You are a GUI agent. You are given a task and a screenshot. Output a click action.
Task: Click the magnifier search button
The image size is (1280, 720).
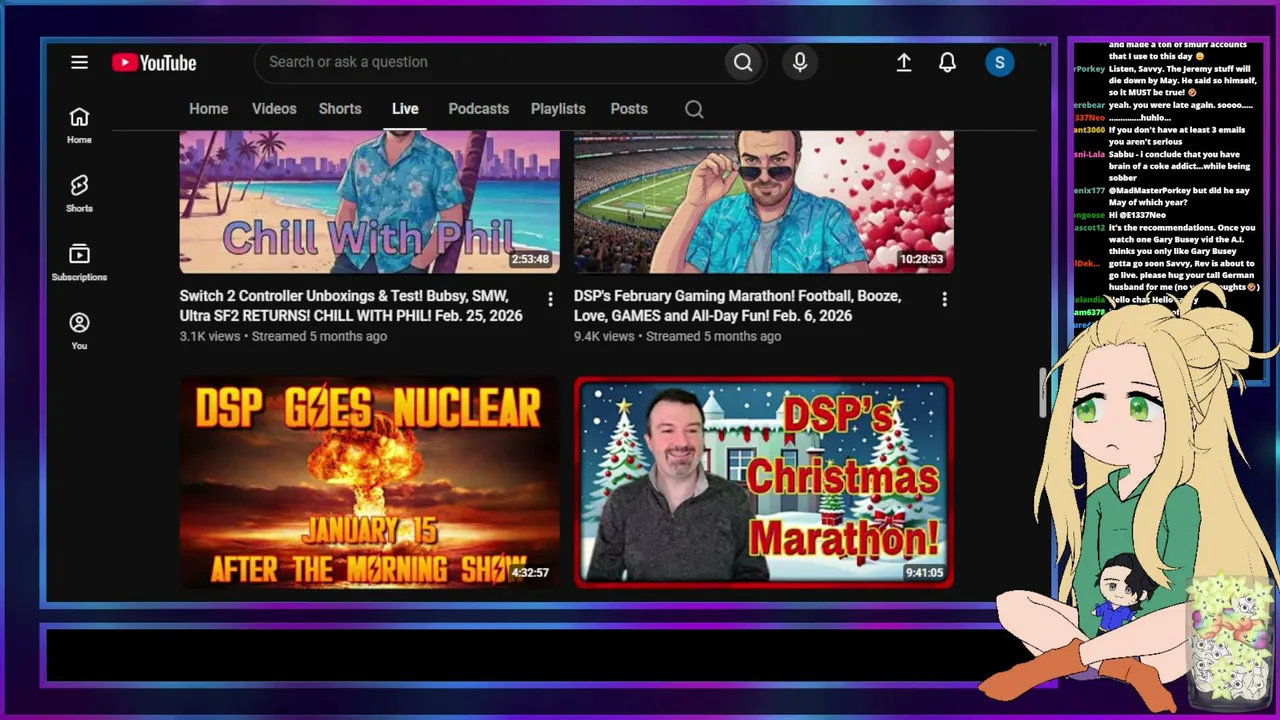click(743, 62)
